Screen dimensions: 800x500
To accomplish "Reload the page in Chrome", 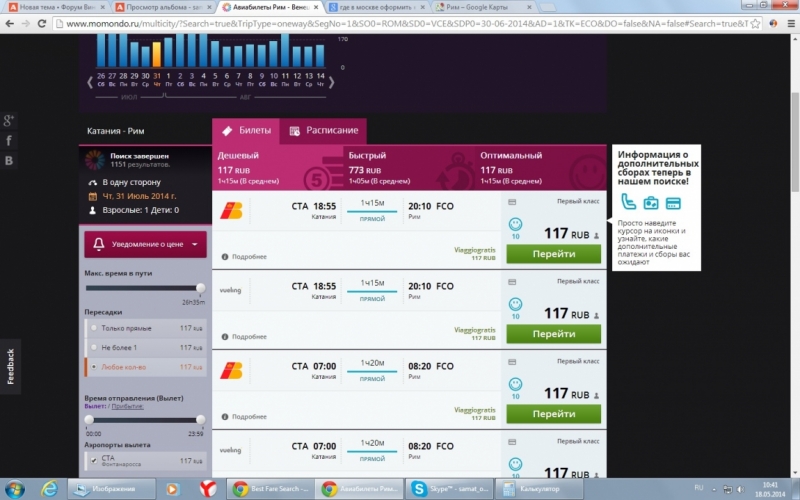I will (x=42, y=23).
